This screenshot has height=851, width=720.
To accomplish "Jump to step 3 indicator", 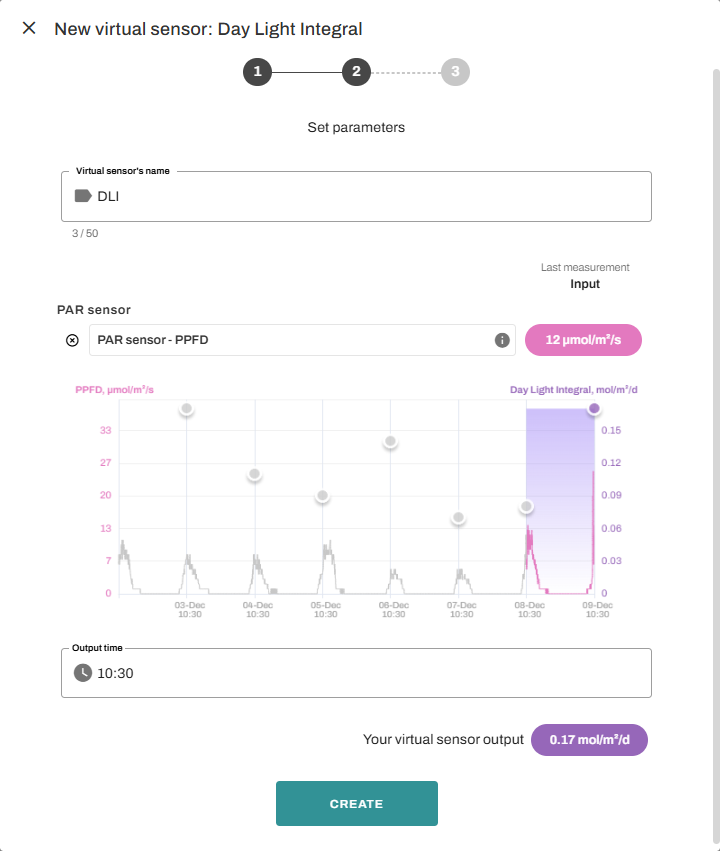I will (455, 72).
